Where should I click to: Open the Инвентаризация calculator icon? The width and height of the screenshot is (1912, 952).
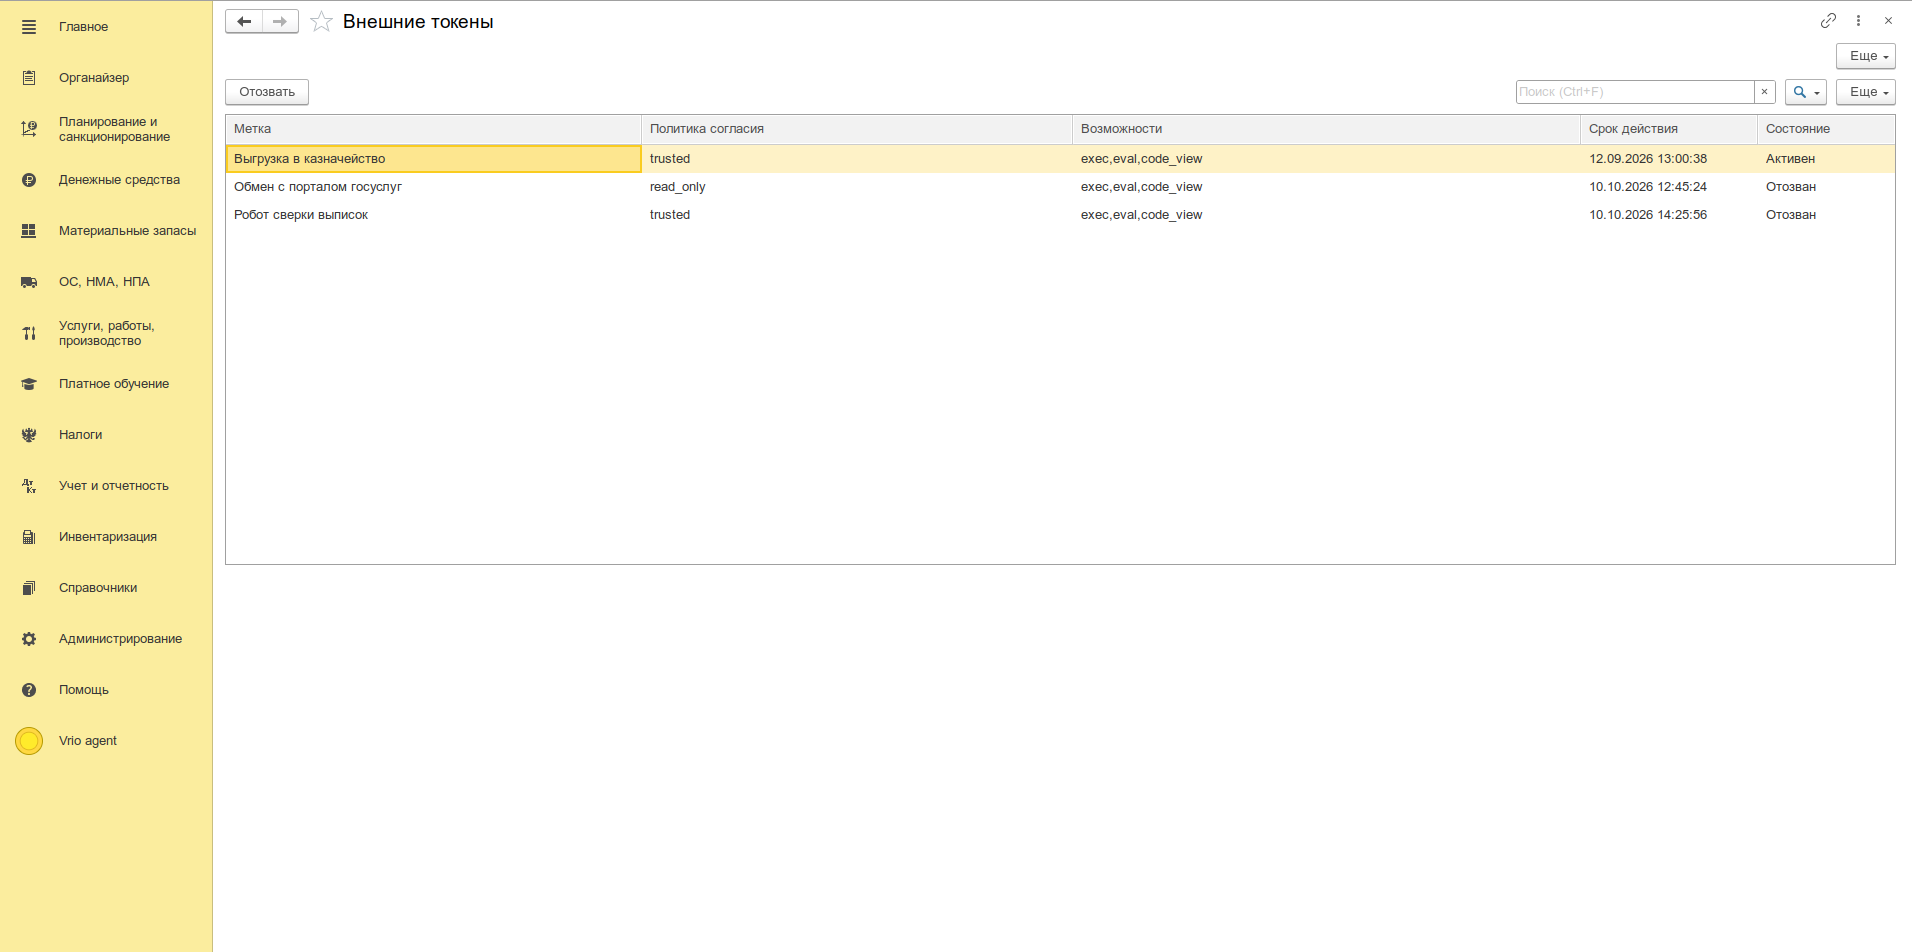[29, 537]
